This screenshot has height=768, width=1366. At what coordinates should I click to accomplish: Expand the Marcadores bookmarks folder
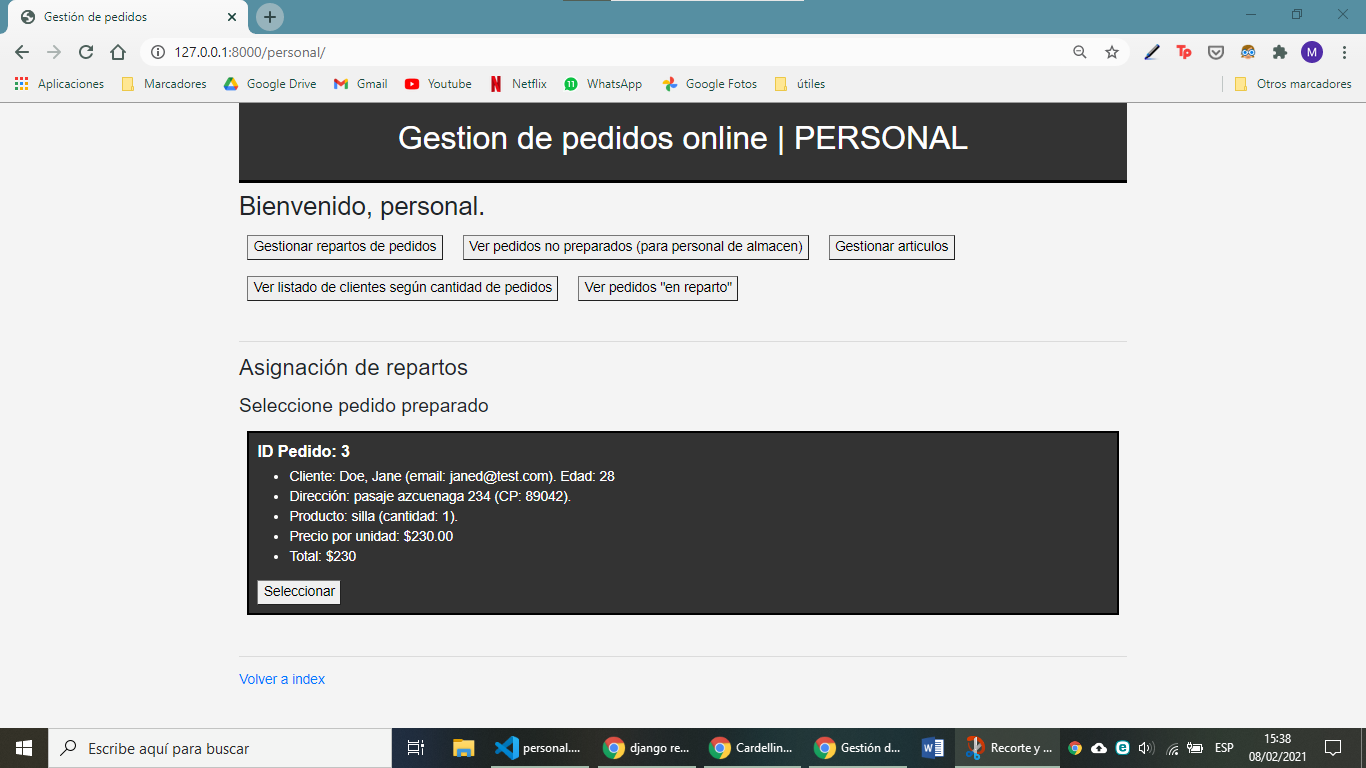pyautogui.click(x=164, y=84)
